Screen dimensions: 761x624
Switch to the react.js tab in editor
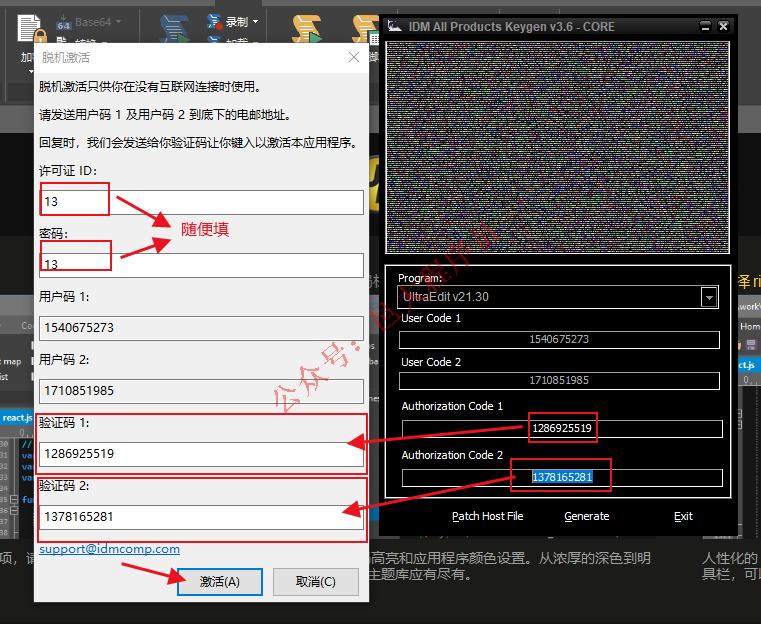[17, 417]
